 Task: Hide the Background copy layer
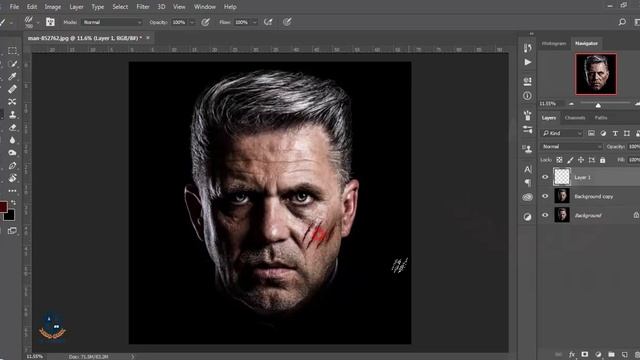545,196
